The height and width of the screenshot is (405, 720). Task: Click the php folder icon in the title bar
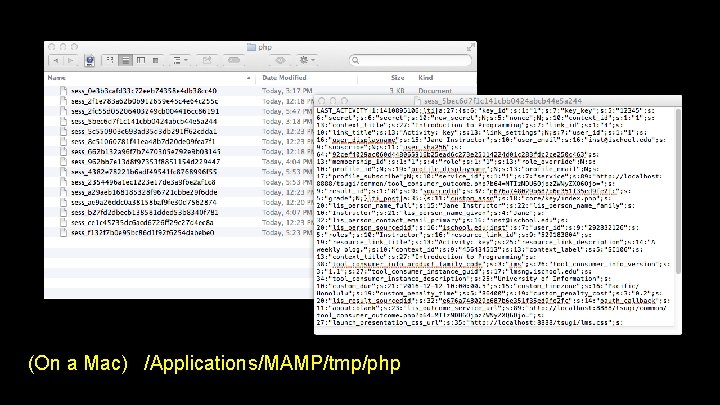coord(251,47)
